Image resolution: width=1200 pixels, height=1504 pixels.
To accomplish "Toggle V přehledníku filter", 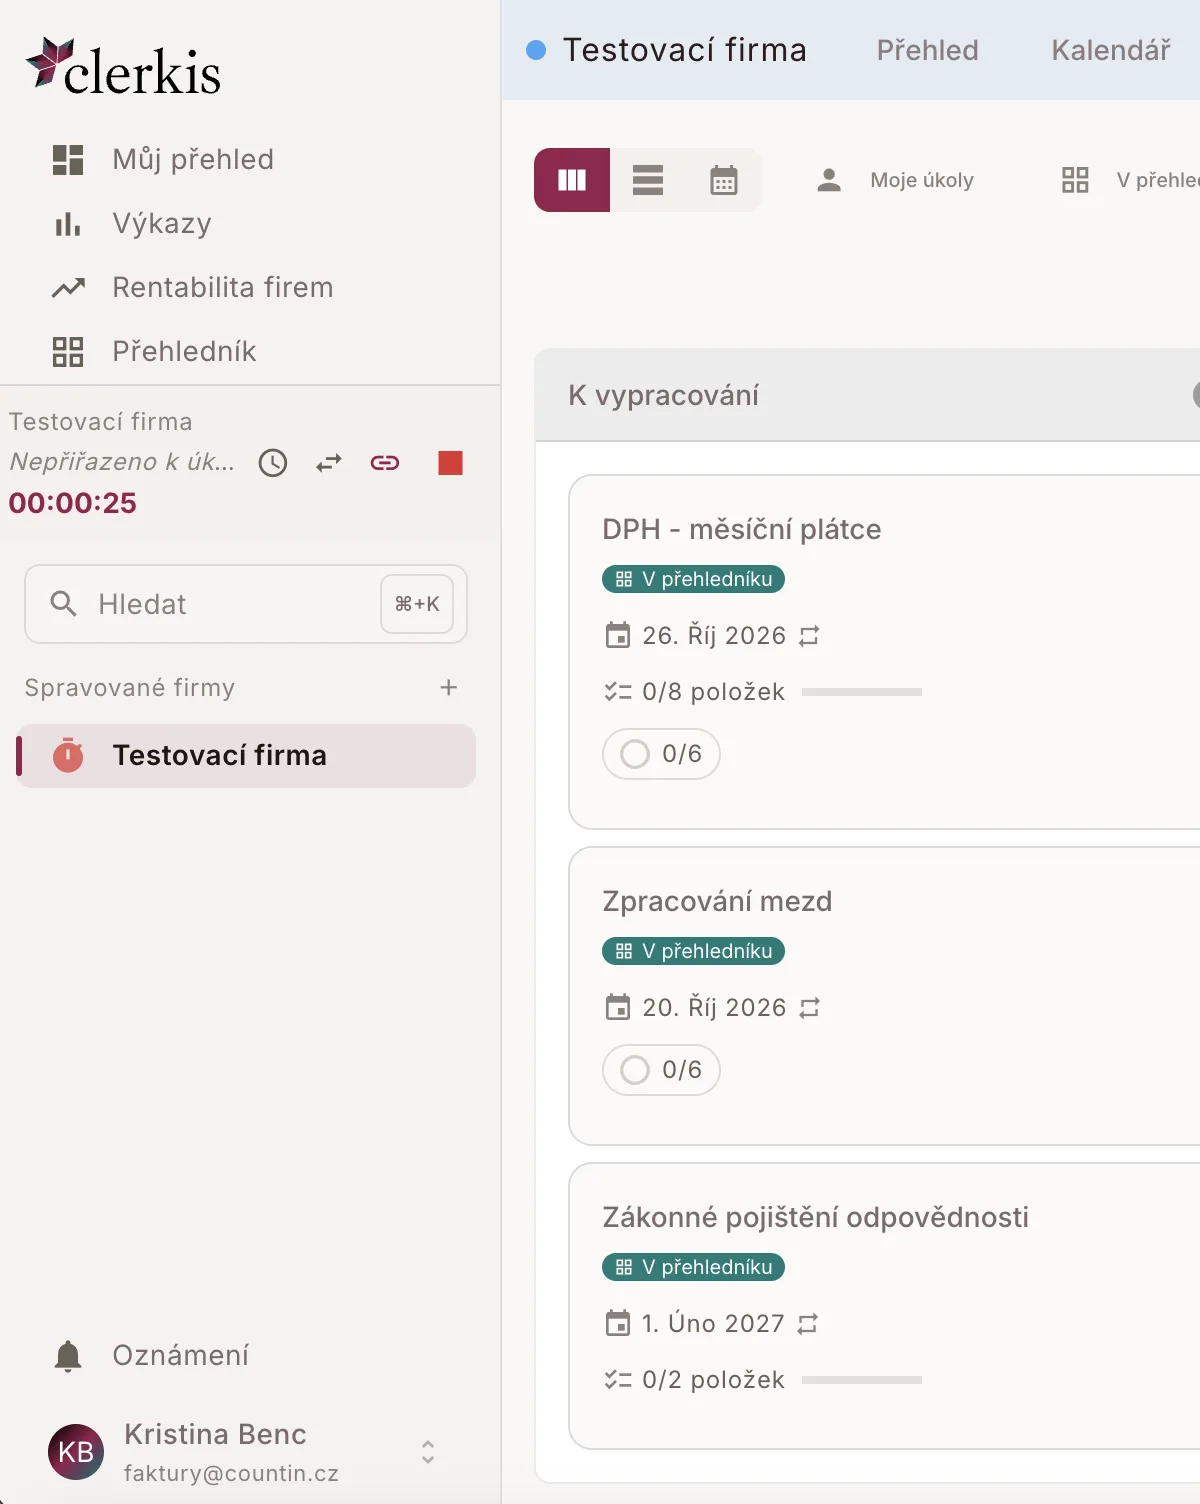I will coord(1130,180).
